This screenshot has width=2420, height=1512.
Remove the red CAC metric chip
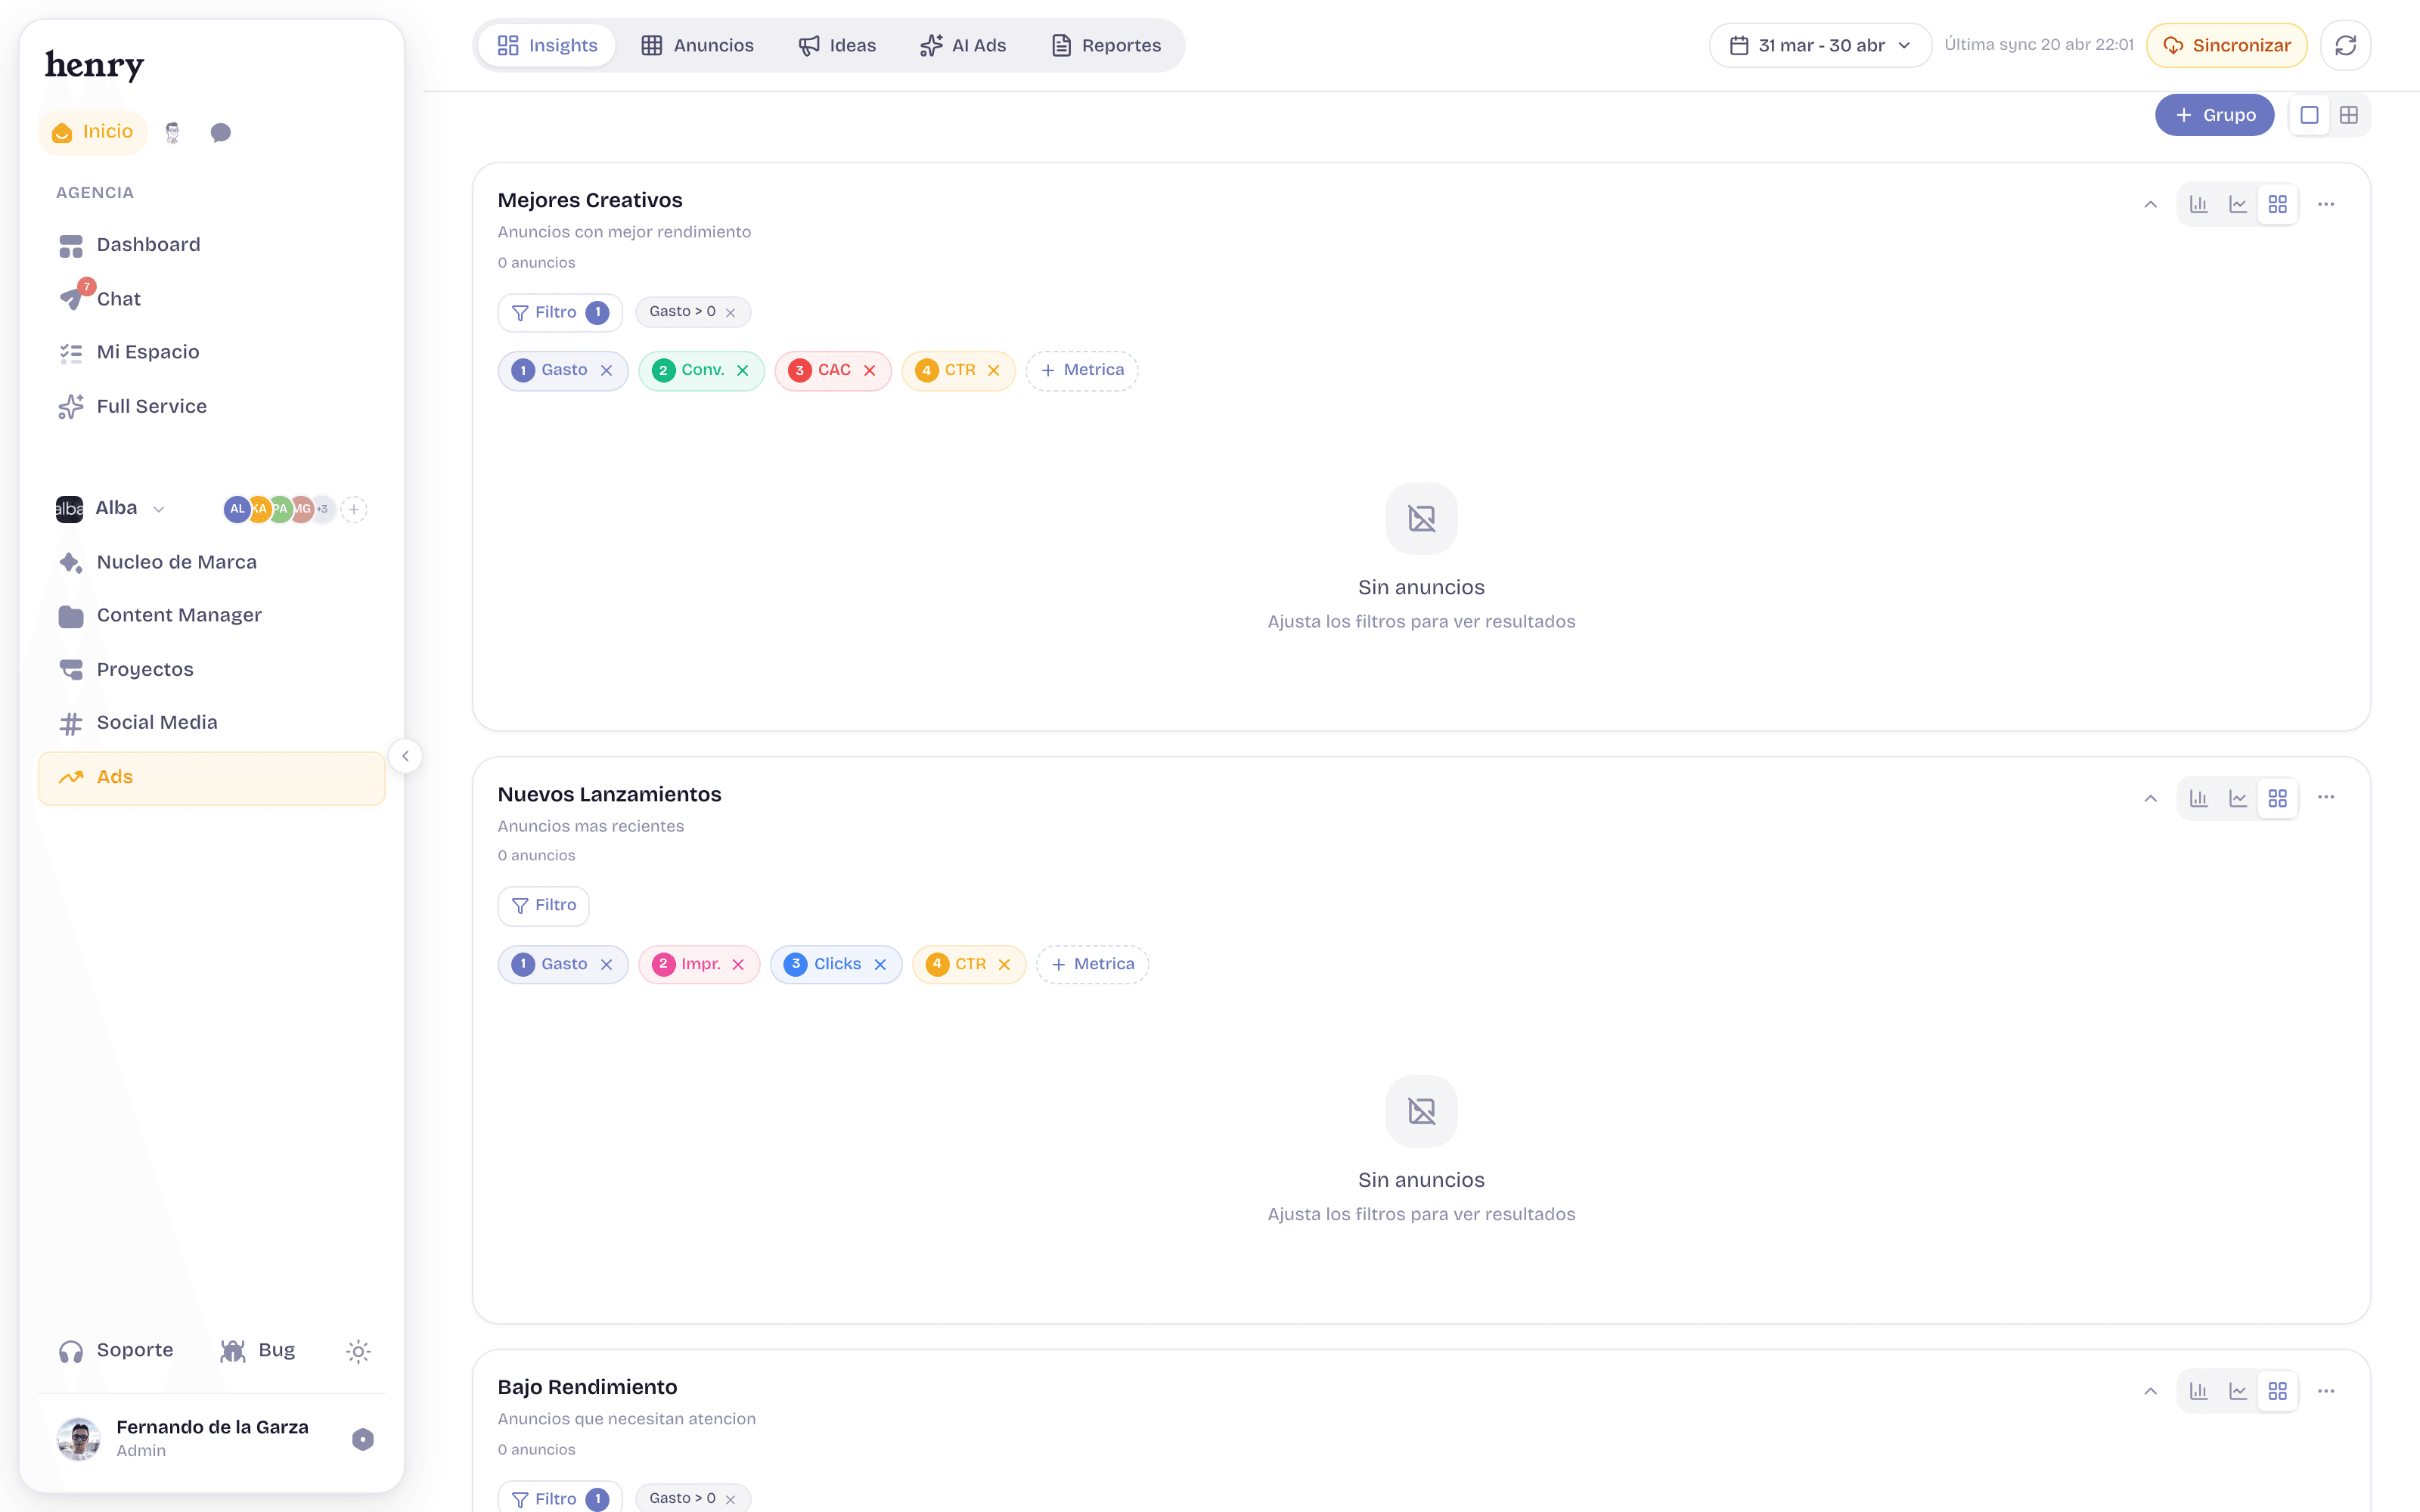869,370
